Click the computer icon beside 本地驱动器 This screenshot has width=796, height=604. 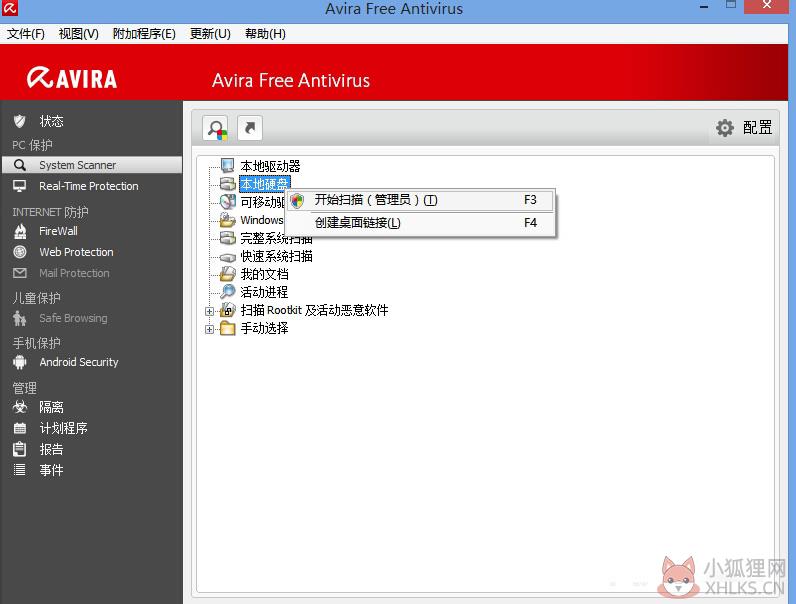click(227, 165)
